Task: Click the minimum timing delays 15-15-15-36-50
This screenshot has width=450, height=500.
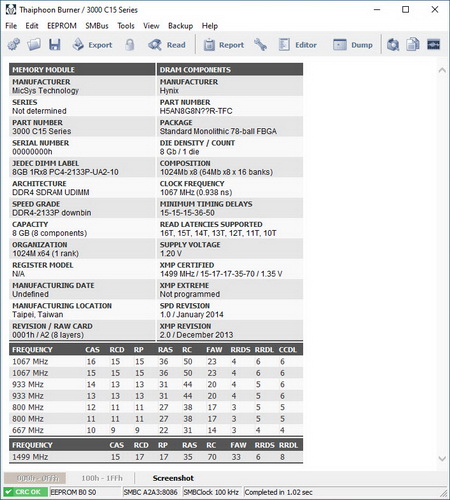Action: pyautogui.click(x=187, y=213)
